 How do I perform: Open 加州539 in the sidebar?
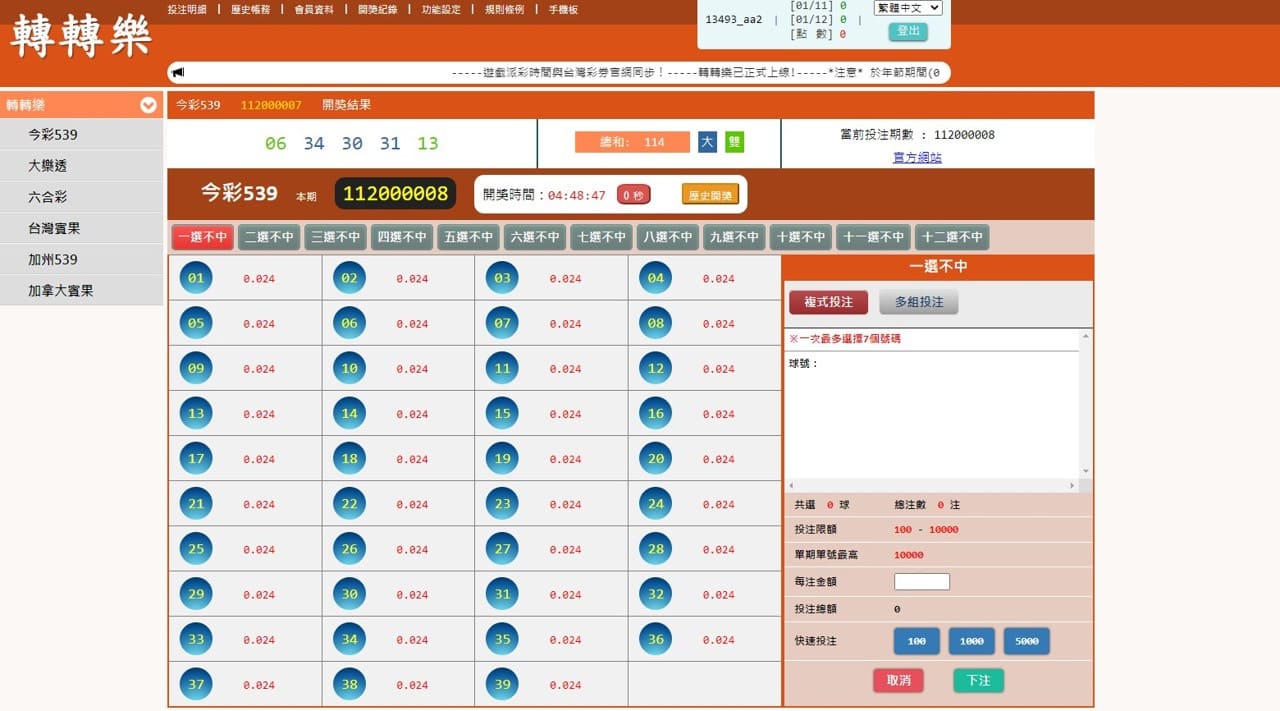tap(81, 260)
